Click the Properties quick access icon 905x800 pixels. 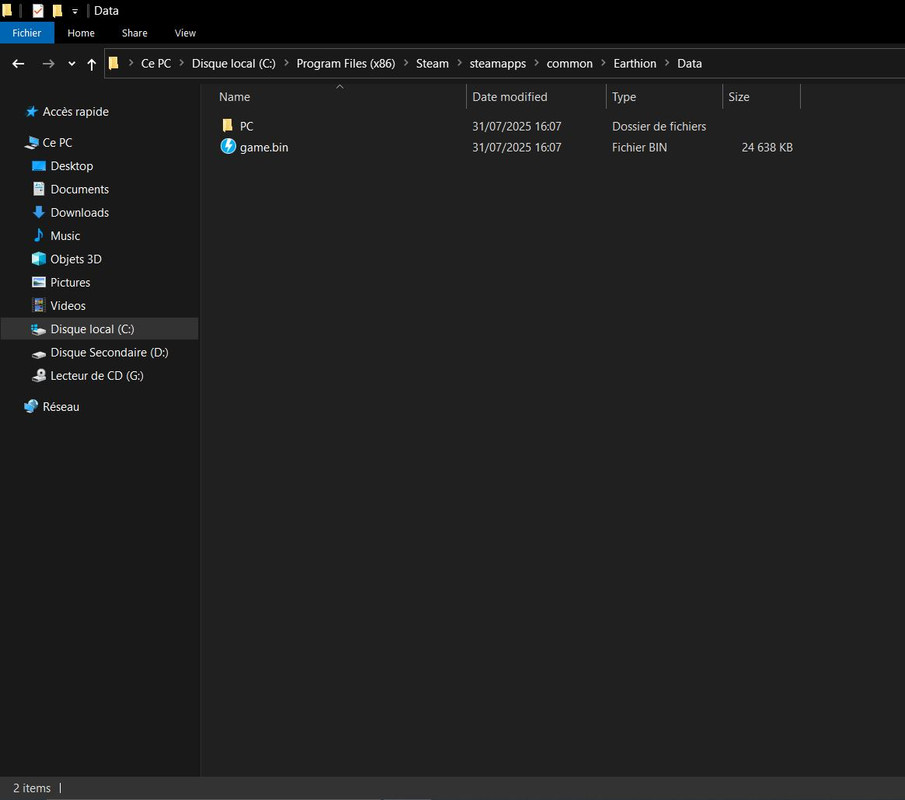38,10
